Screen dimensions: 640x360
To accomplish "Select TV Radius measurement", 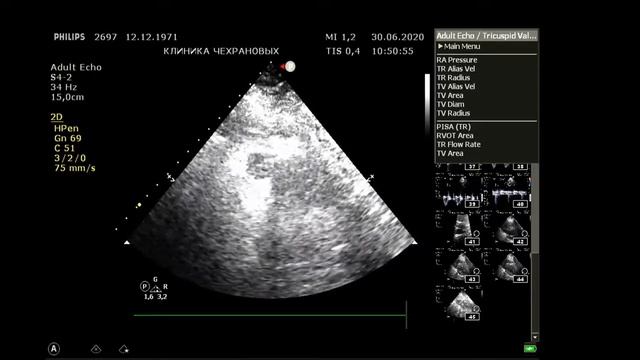I will pyautogui.click(x=453, y=113).
